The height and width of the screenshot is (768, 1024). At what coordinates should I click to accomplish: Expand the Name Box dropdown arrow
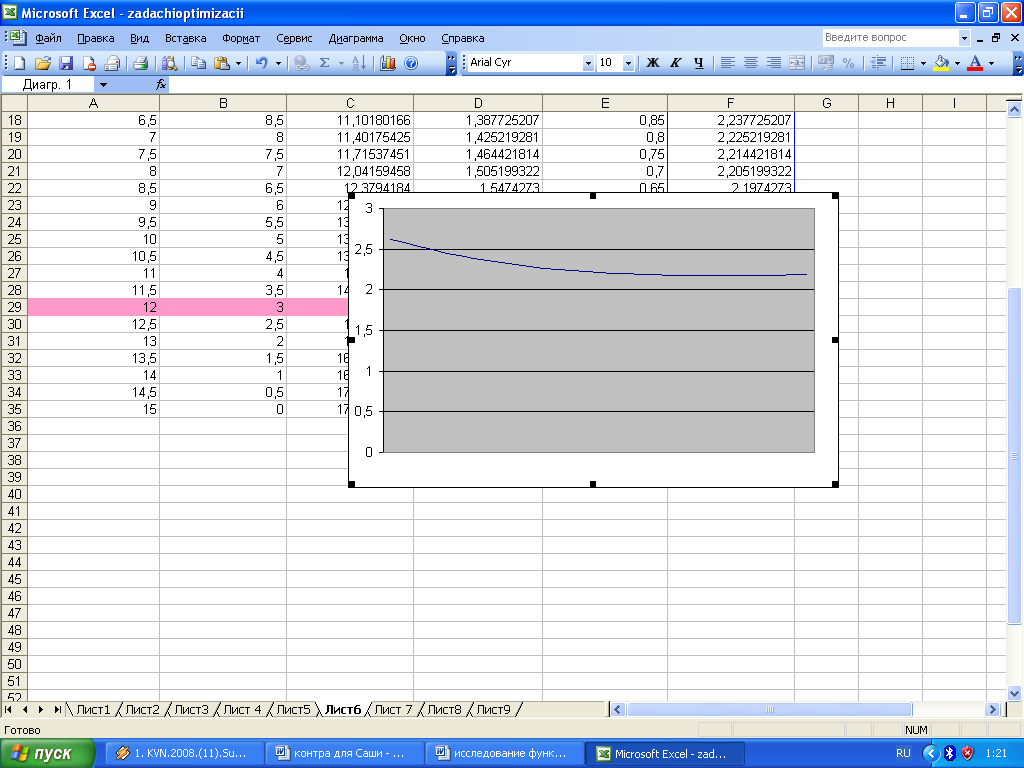tap(103, 85)
